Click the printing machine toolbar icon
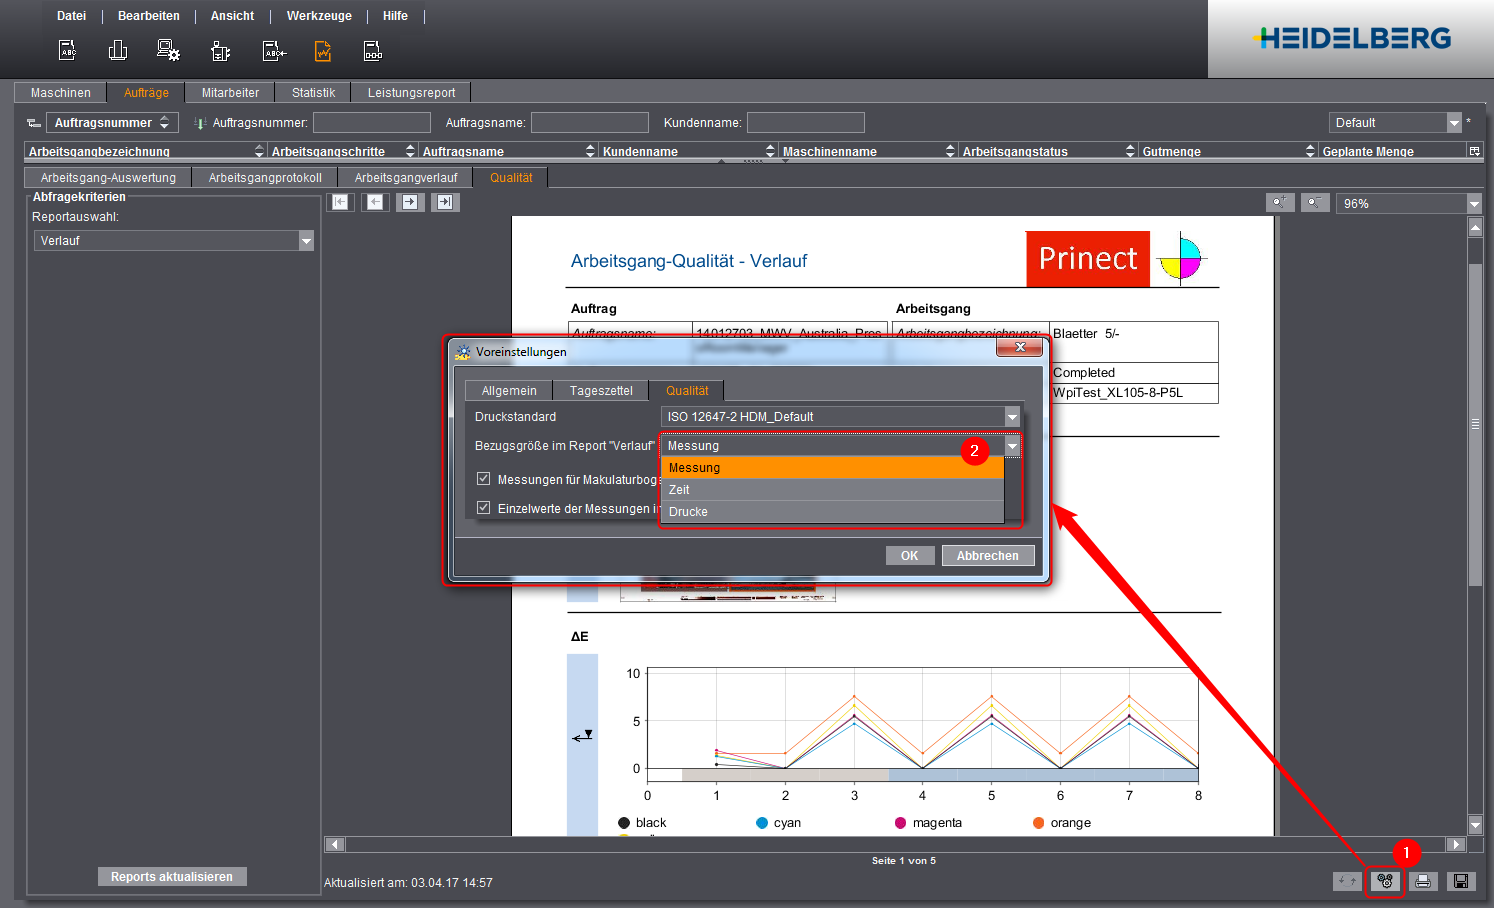 click(x=221, y=51)
